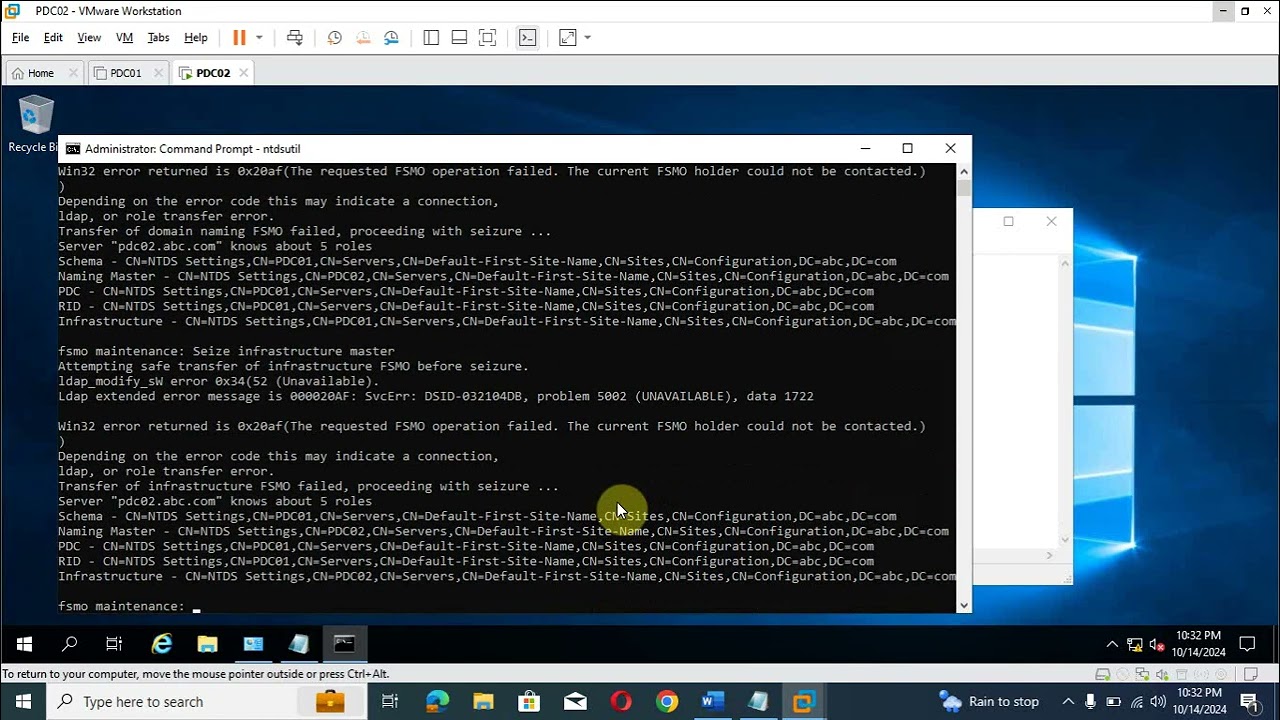Screen dimensions: 1280x720
Task: Click the guest muted volume icon
Action: tap(1157, 645)
